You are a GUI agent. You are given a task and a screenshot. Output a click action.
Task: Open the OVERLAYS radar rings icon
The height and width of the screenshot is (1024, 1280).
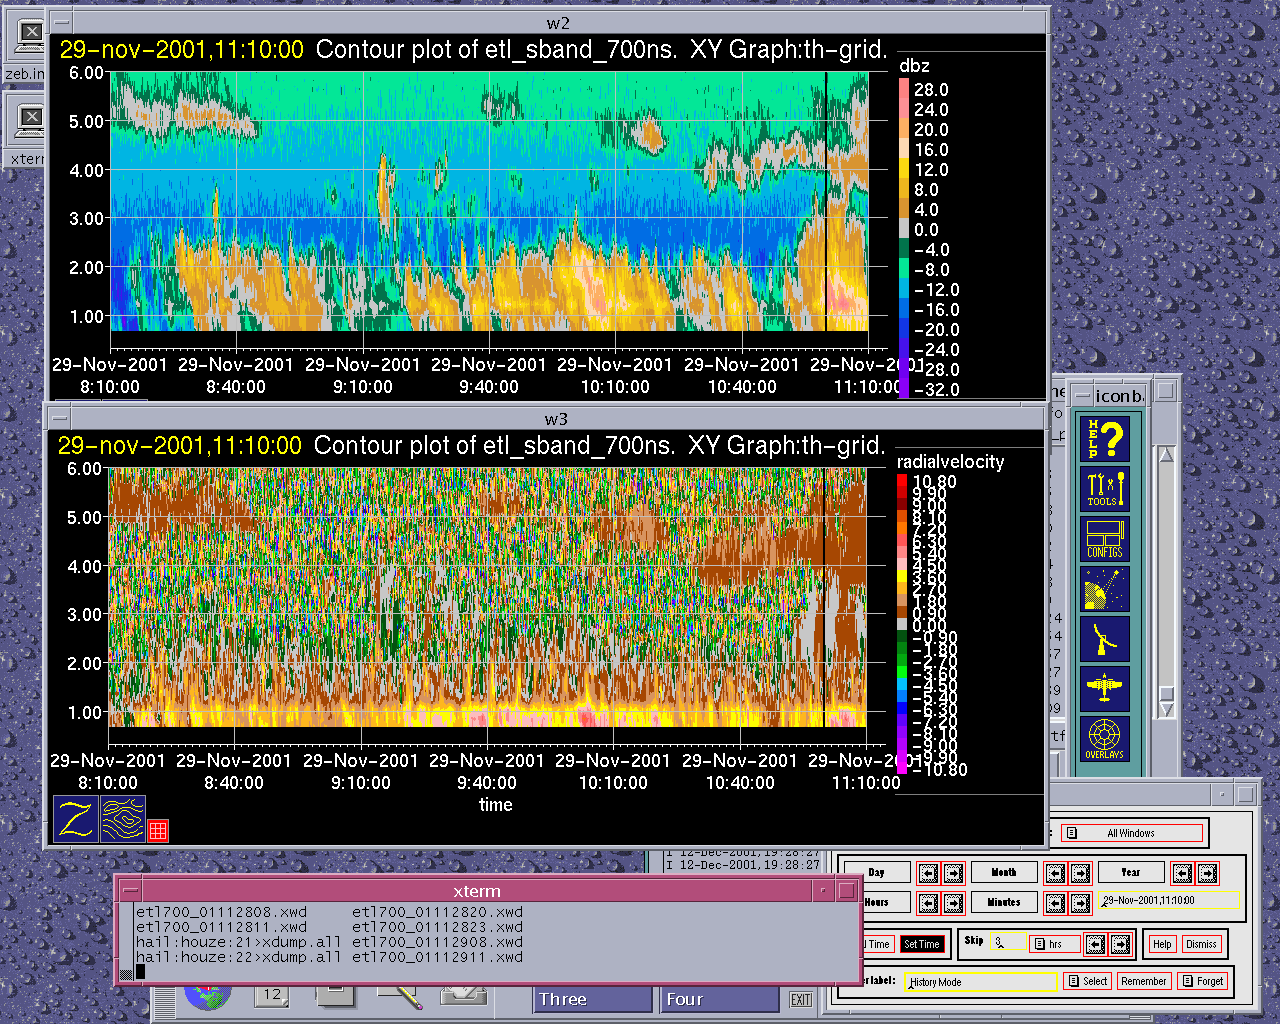(x=1105, y=738)
